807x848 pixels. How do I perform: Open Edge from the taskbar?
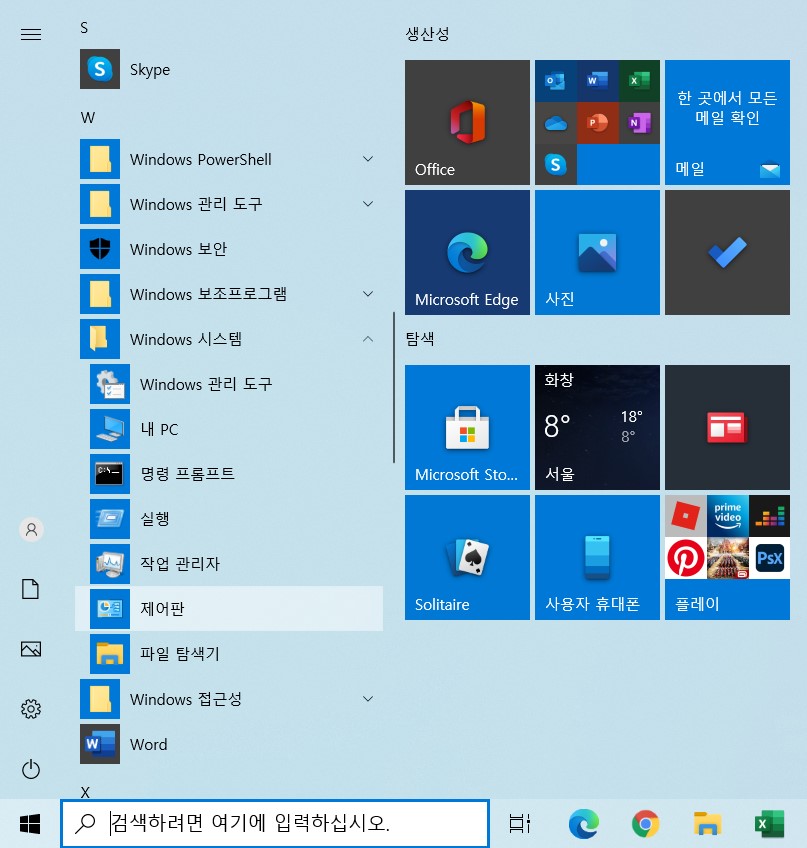point(584,824)
